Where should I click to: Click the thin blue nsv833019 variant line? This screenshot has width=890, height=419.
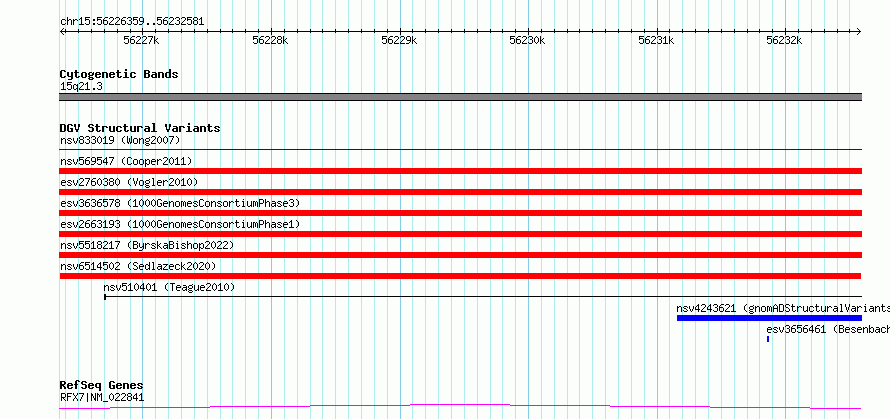point(461,149)
